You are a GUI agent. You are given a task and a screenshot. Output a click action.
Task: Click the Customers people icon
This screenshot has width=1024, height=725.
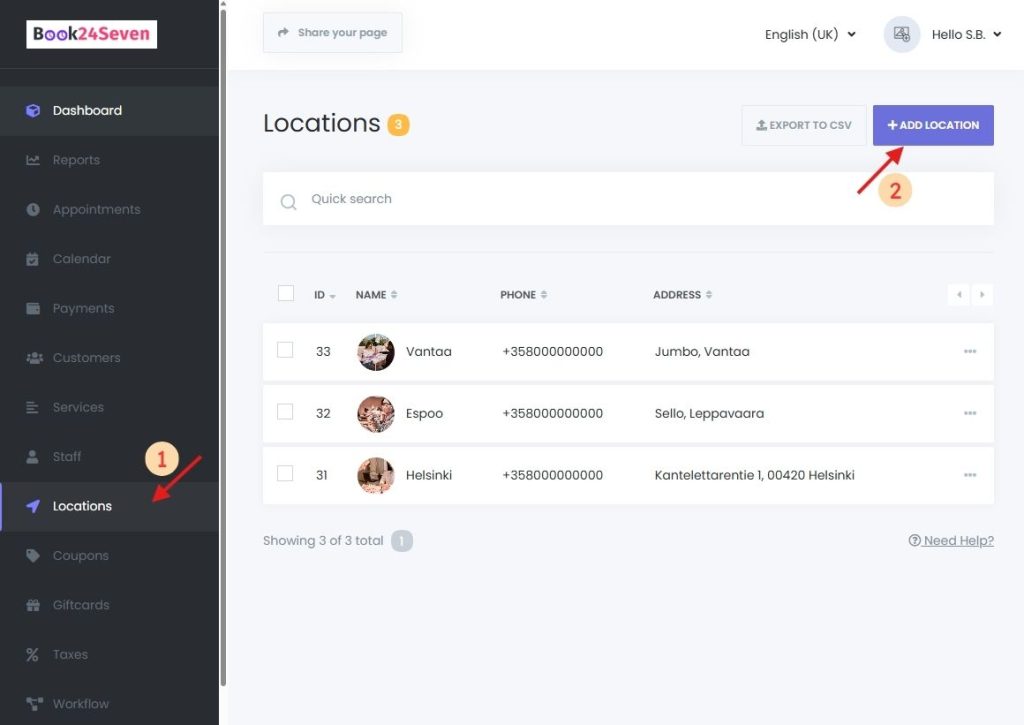tap(33, 358)
